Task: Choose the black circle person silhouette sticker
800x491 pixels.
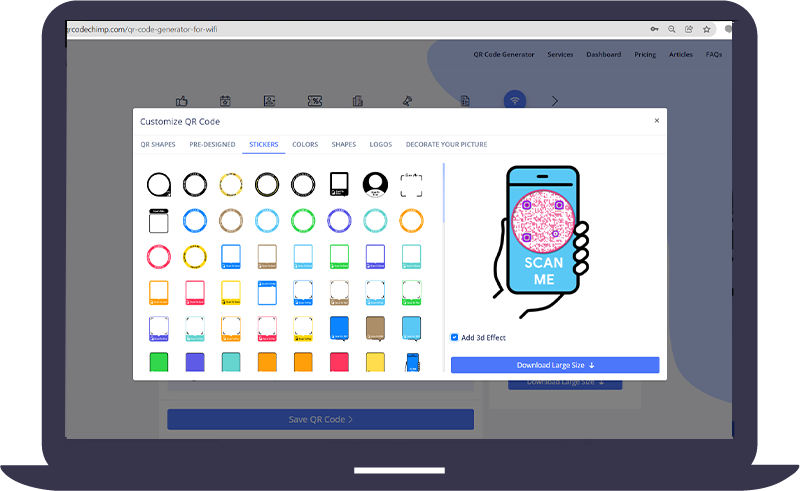Action: click(x=375, y=184)
